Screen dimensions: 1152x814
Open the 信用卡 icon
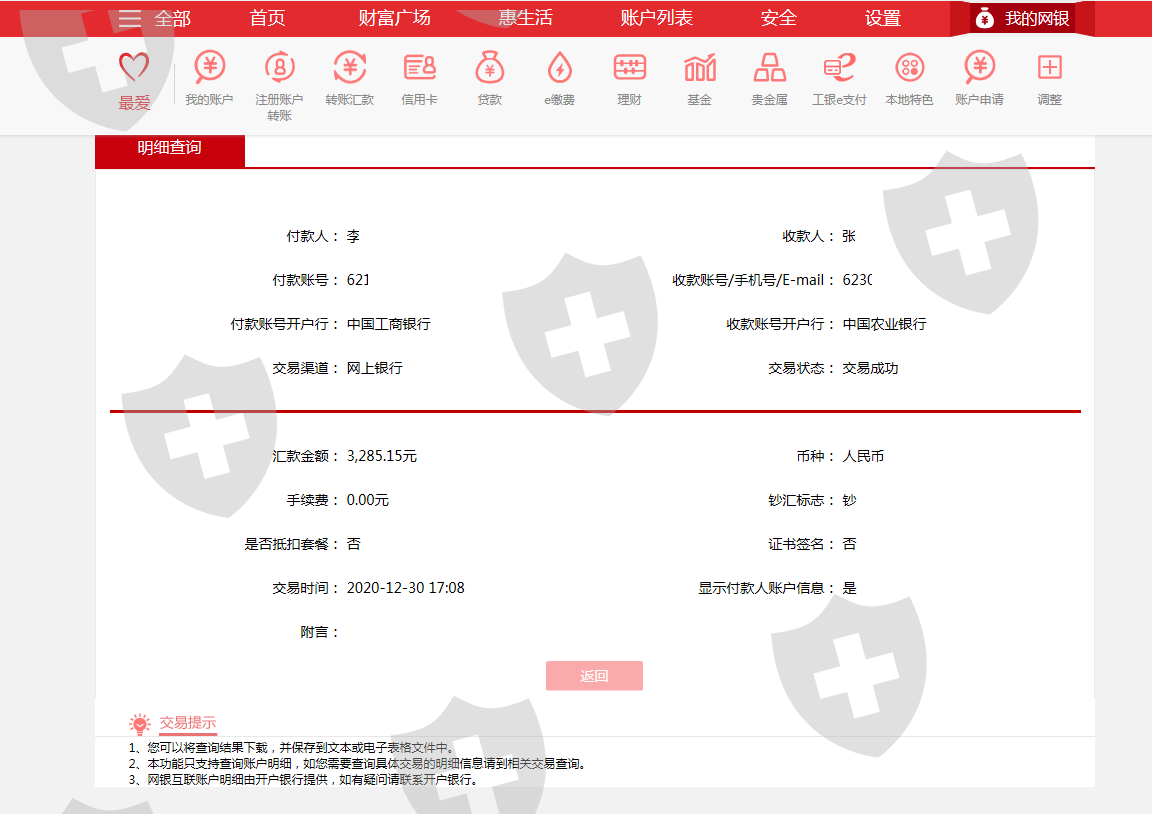coord(419,68)
